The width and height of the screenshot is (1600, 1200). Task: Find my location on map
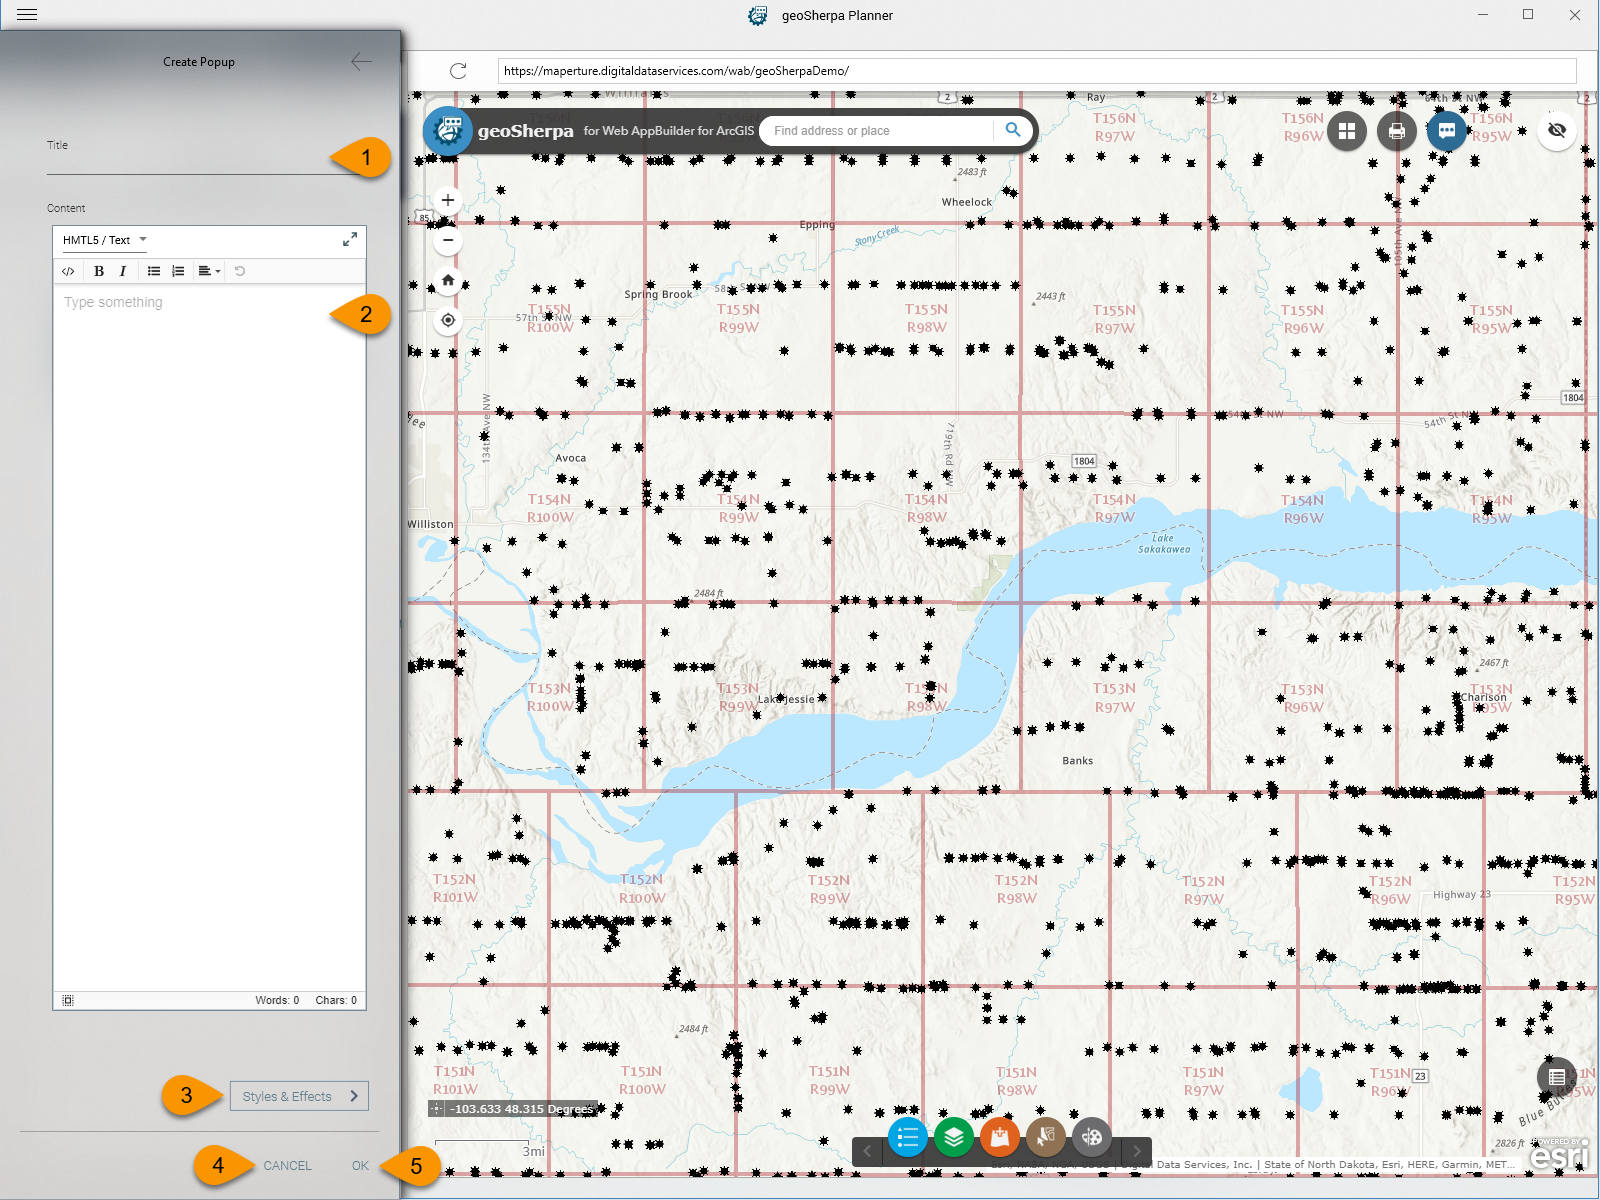point(448,320)
